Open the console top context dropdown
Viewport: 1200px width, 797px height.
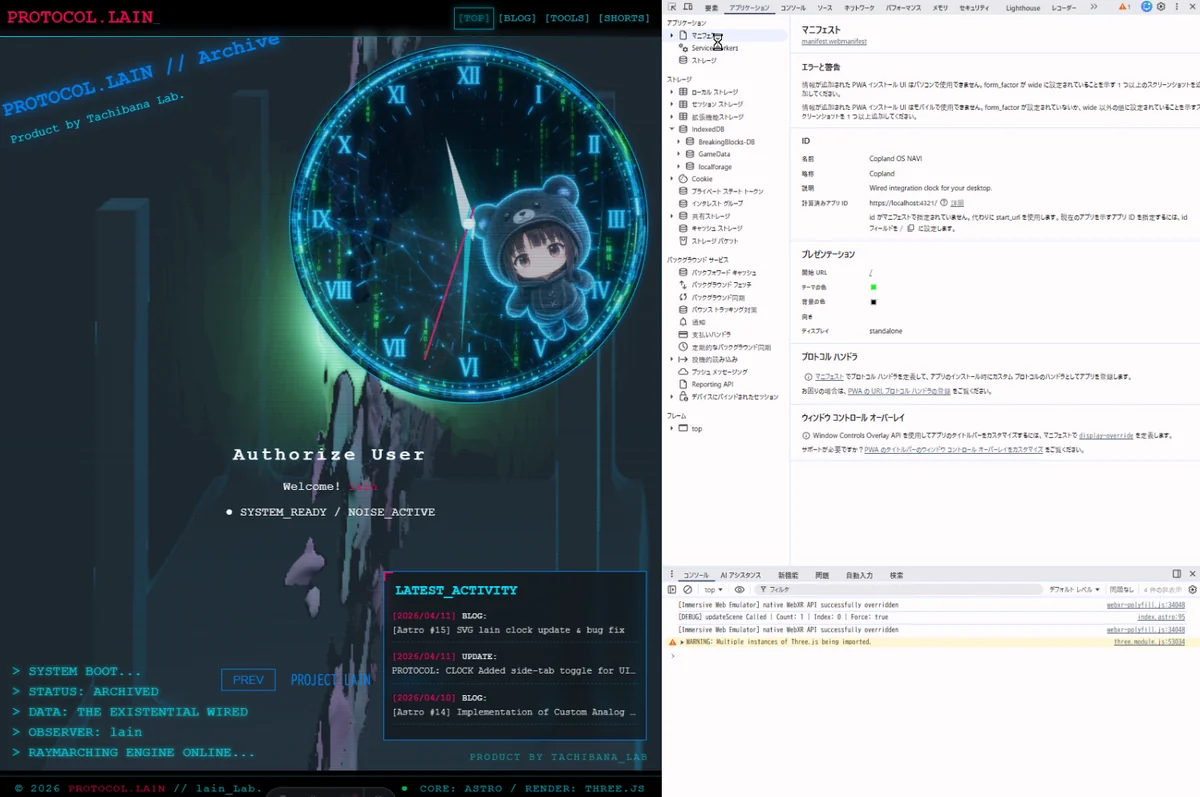(713, 590)
